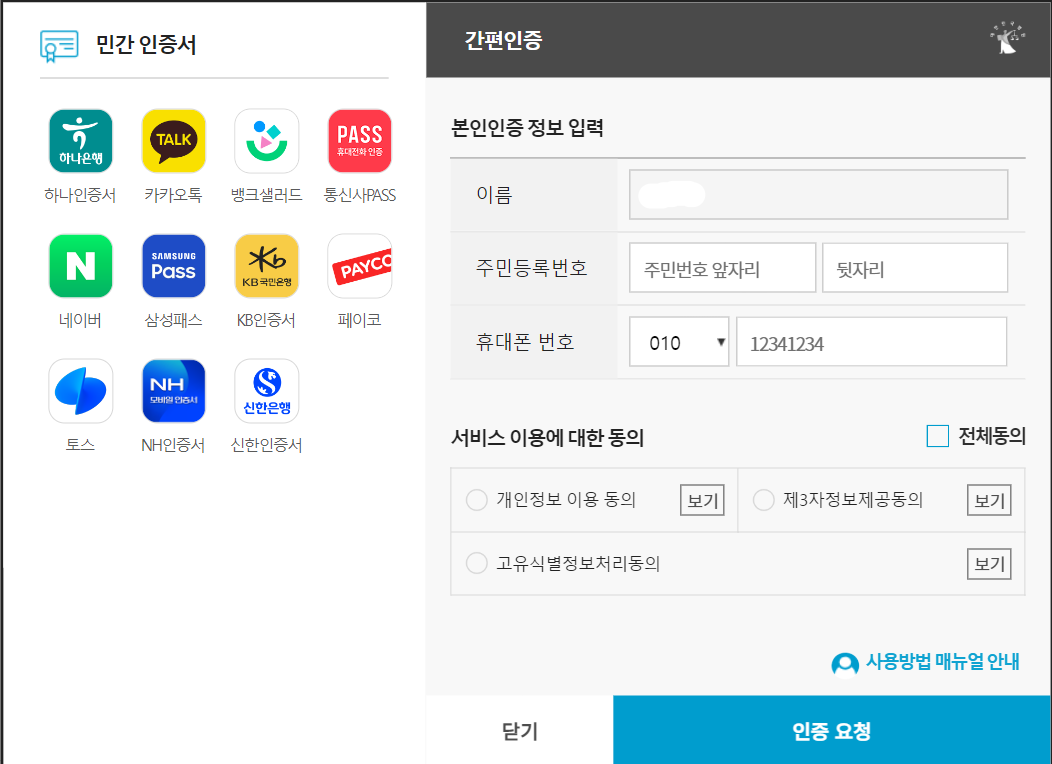Screen dimensions: 1052x764
Task: Click the 삼성패스 label text
Action: click(173, 320)
